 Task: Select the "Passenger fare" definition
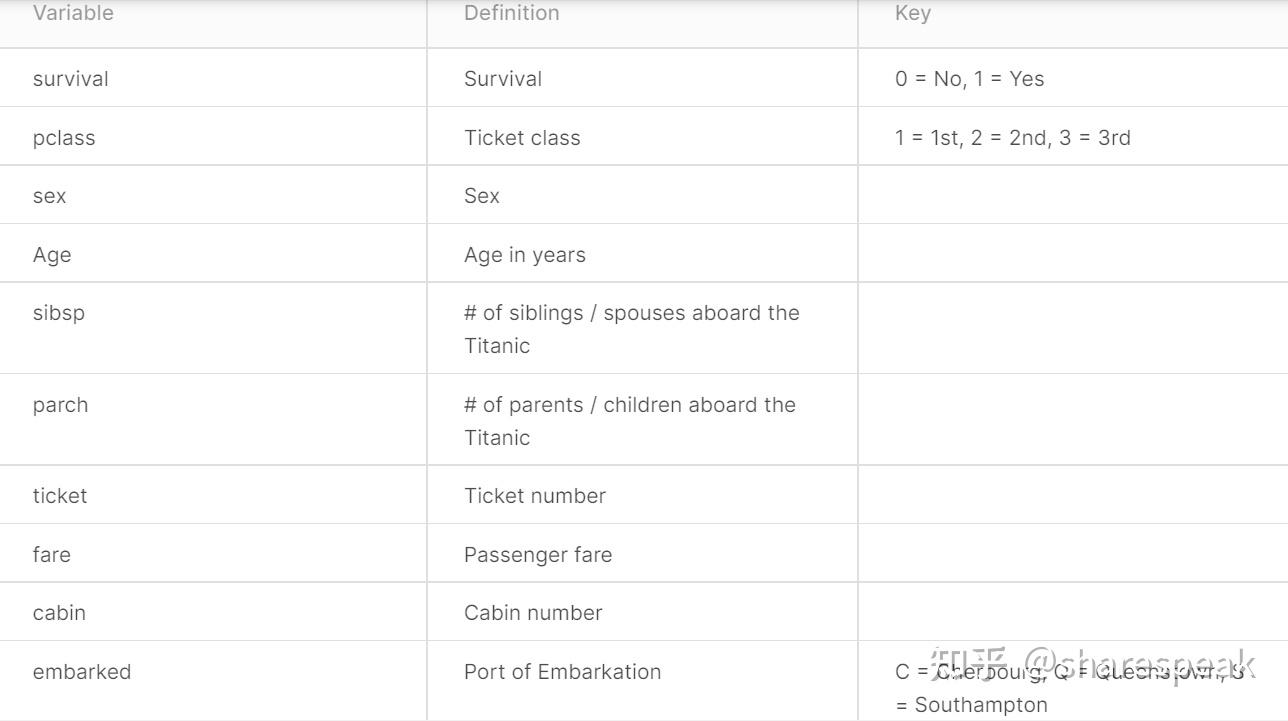(x=537, y=555)
